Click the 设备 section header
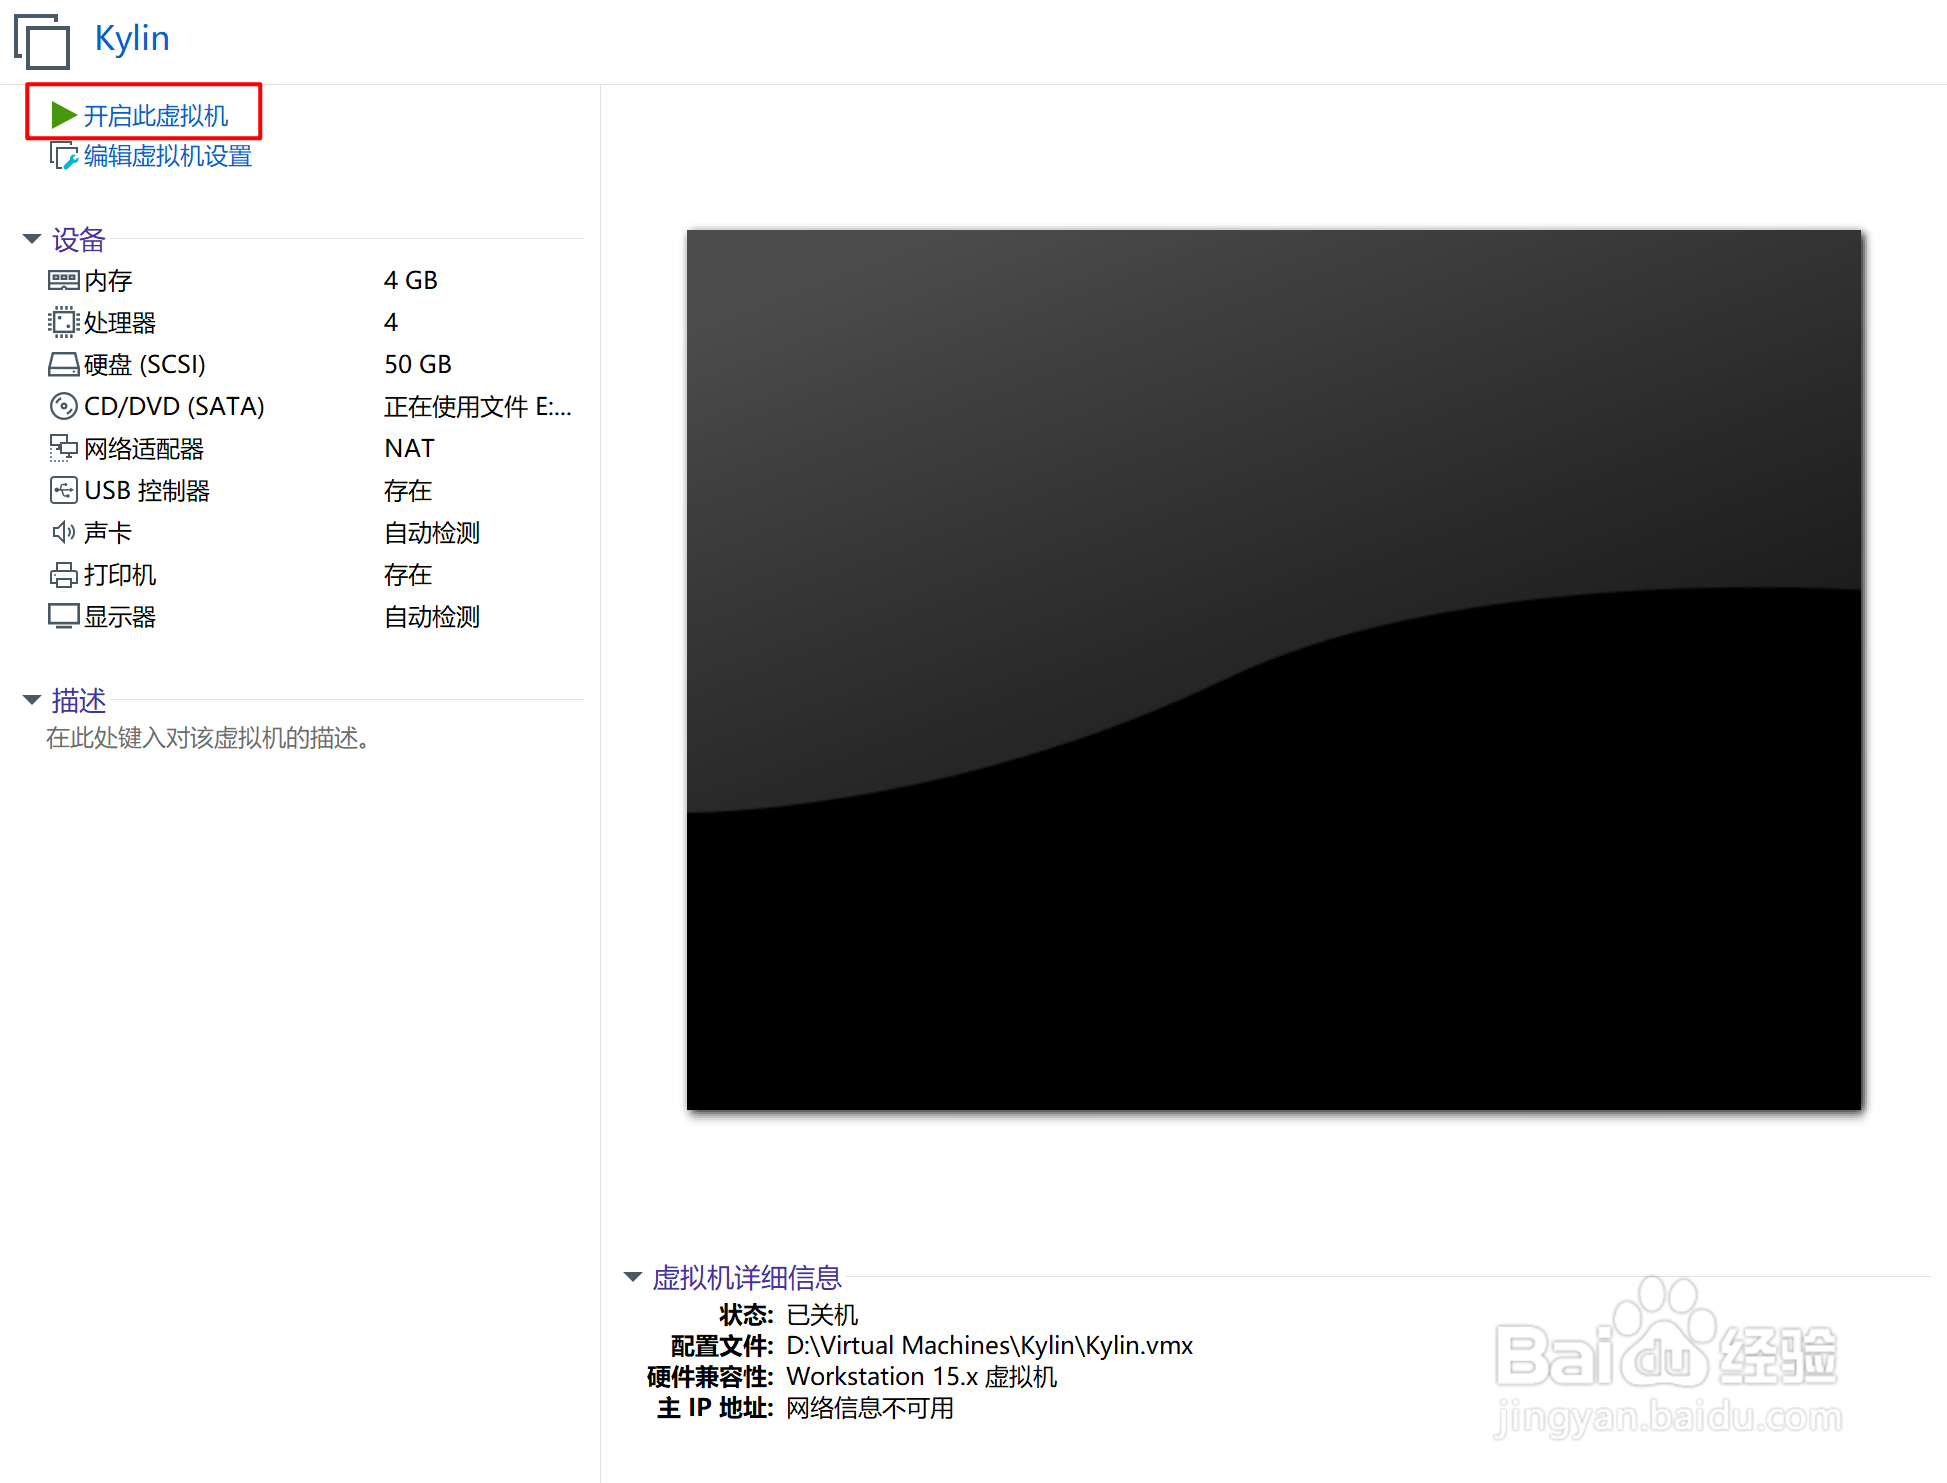The width and height of the screenshot is (1947, 1483). coord(78,240)
